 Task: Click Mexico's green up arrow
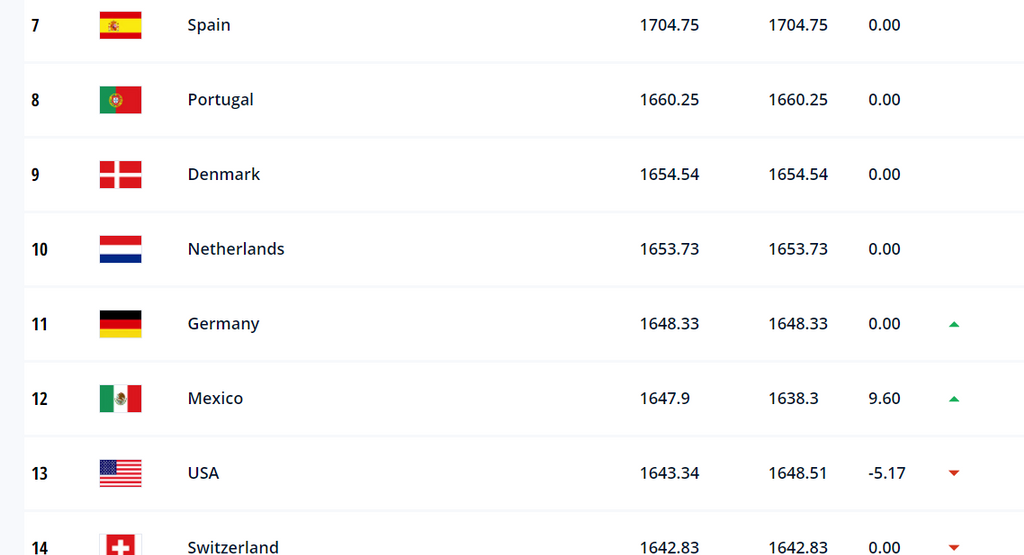pos(954,399)
